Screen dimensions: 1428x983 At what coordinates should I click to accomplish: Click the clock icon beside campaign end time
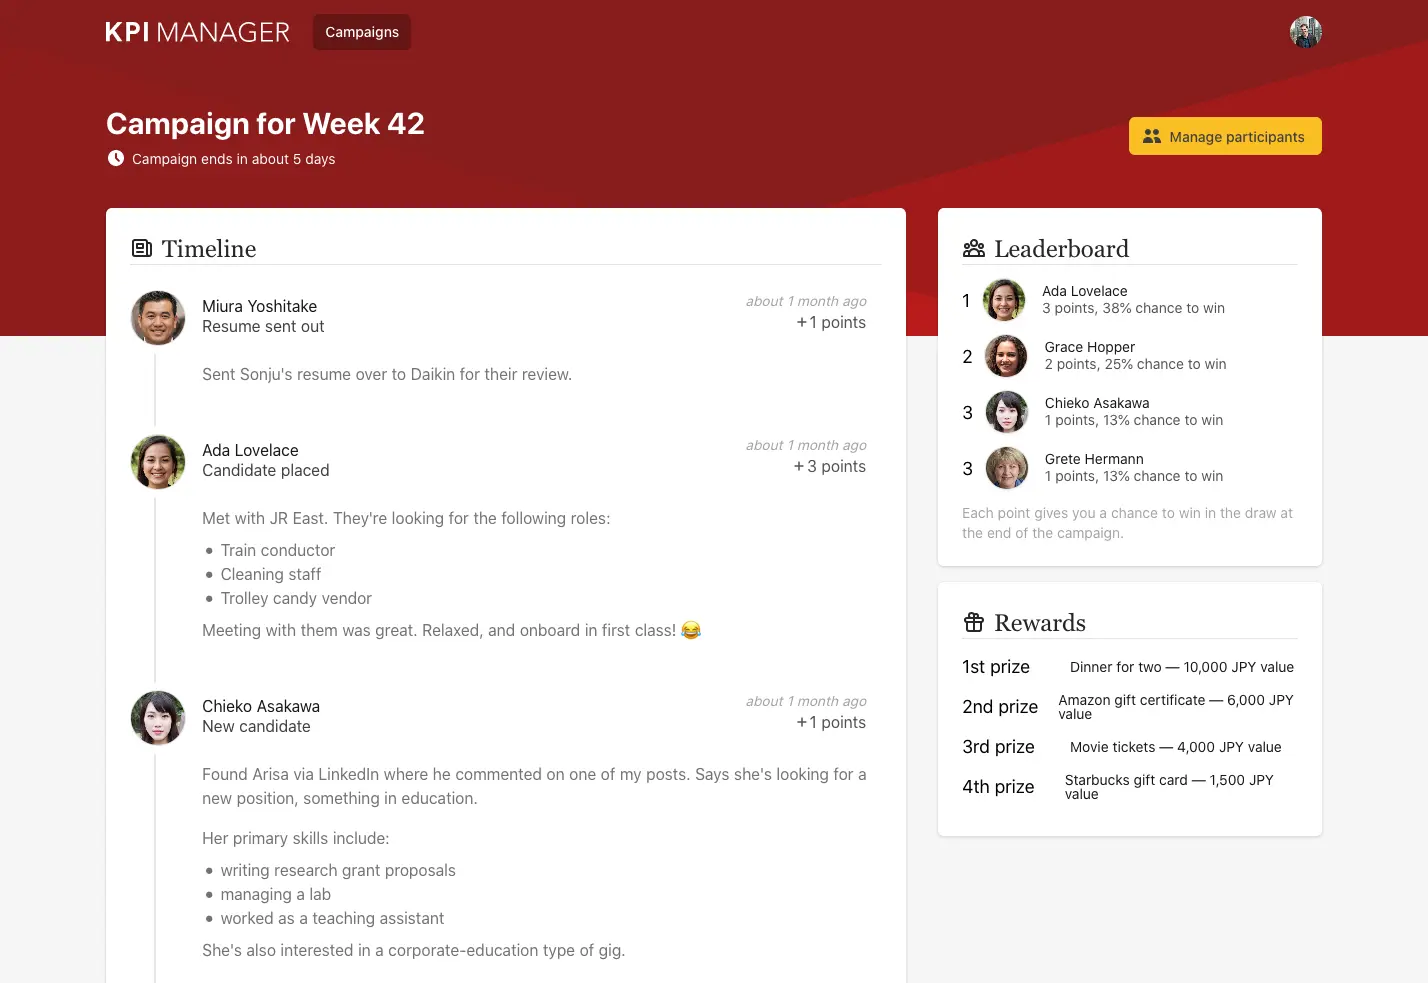point(116,159)
